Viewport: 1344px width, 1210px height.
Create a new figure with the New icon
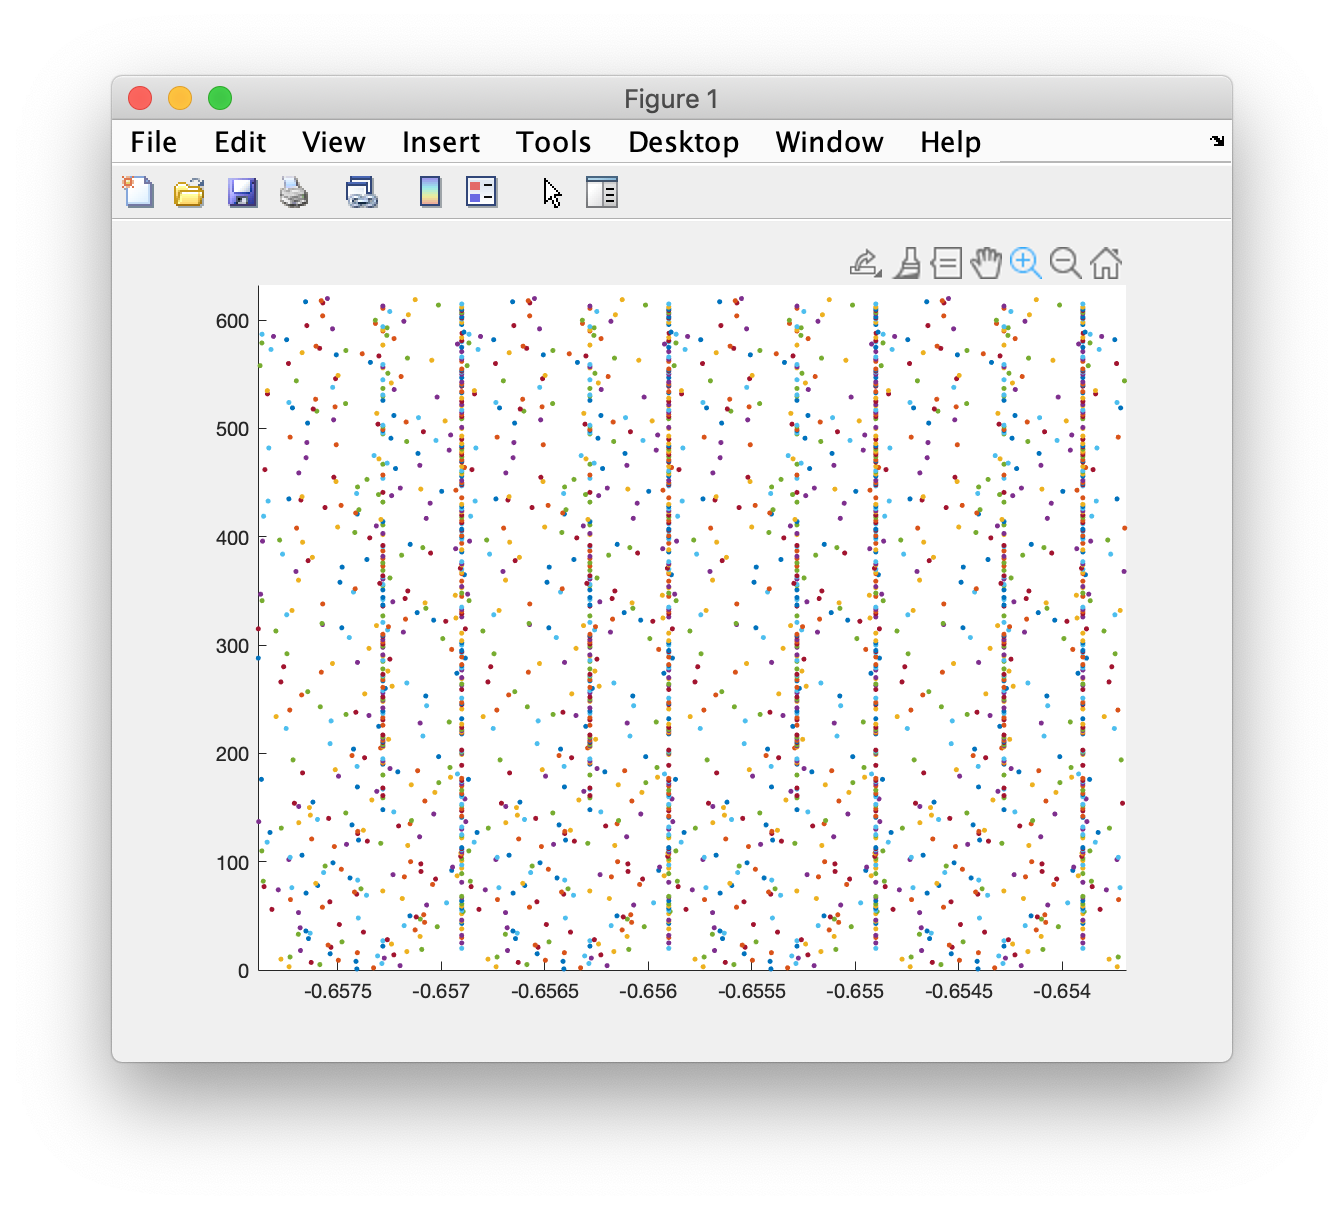137,191
